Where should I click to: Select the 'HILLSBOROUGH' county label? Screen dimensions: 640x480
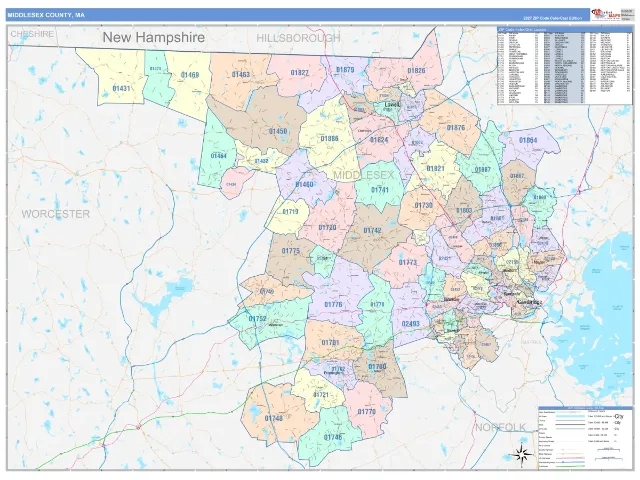click(298, 38)
